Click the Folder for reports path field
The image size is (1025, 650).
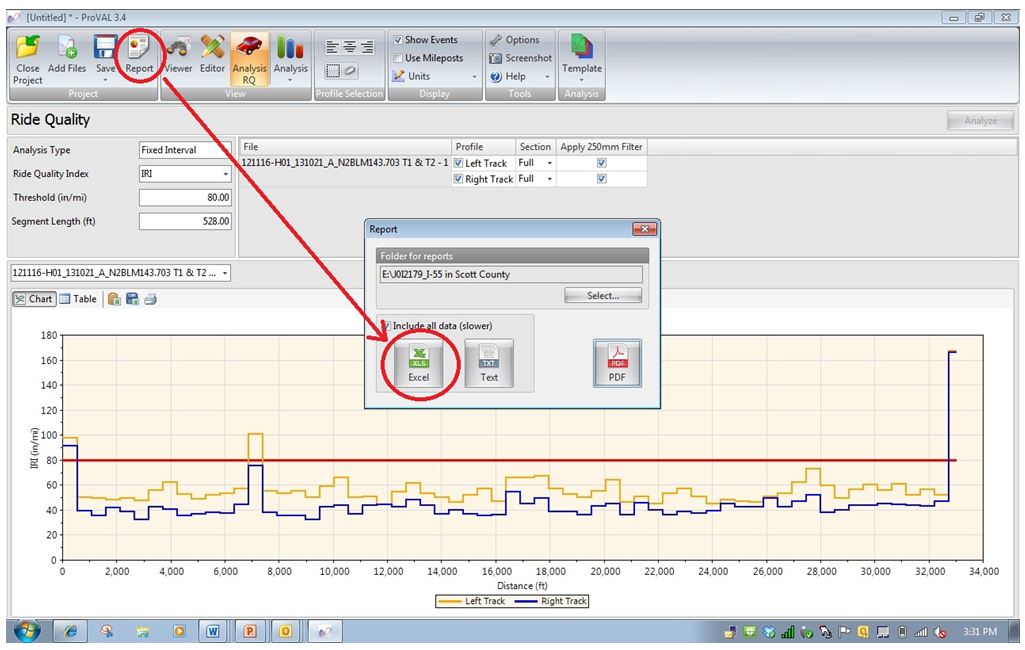511,274
